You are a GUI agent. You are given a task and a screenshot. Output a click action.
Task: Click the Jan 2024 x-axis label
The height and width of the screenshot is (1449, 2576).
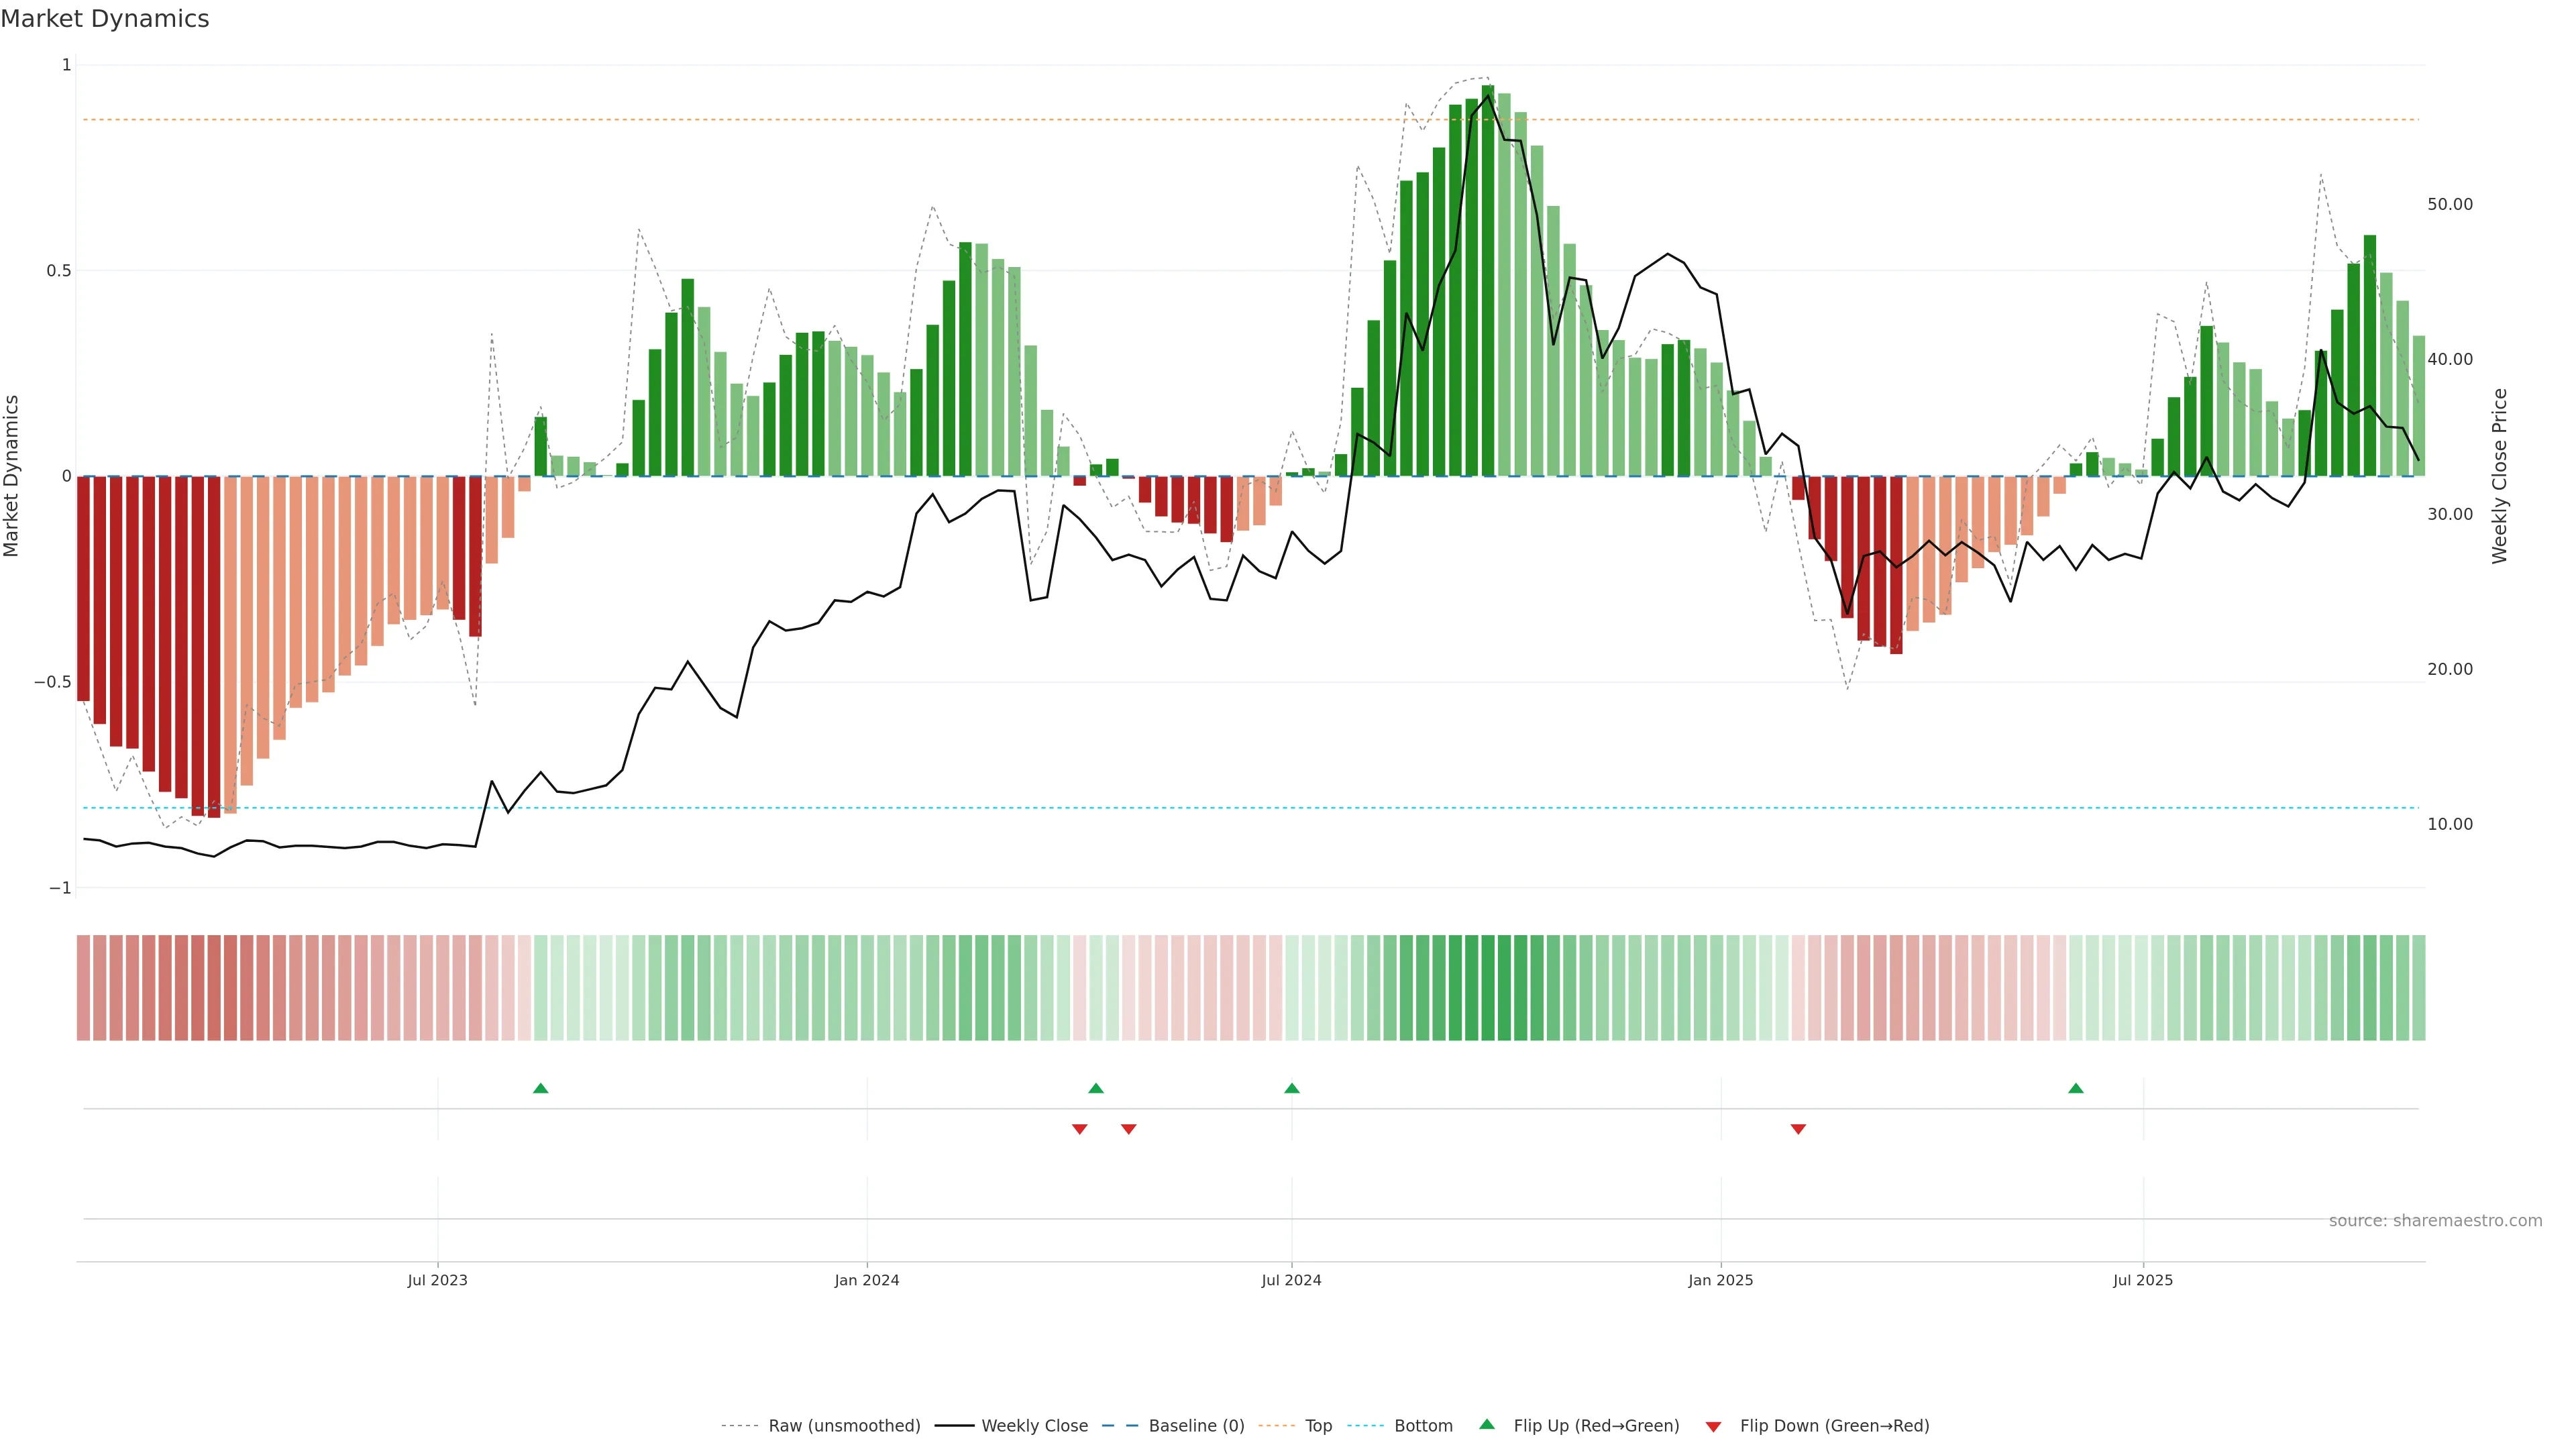(x=867, y=1280)
